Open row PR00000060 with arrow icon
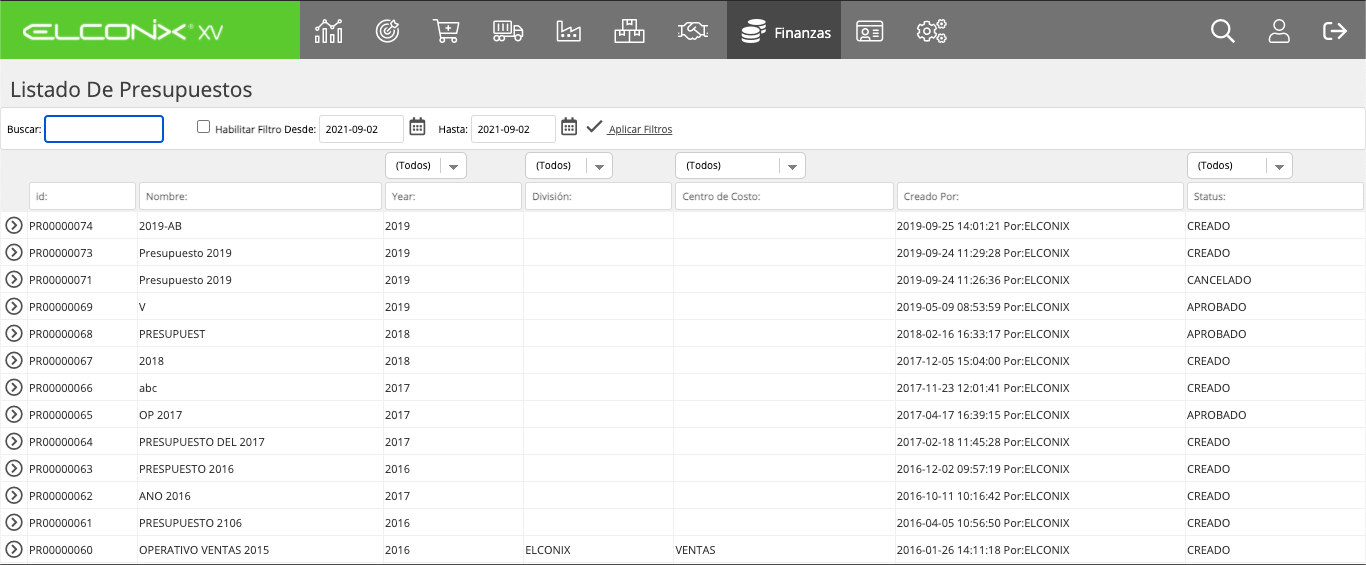 tap(14, 550)
